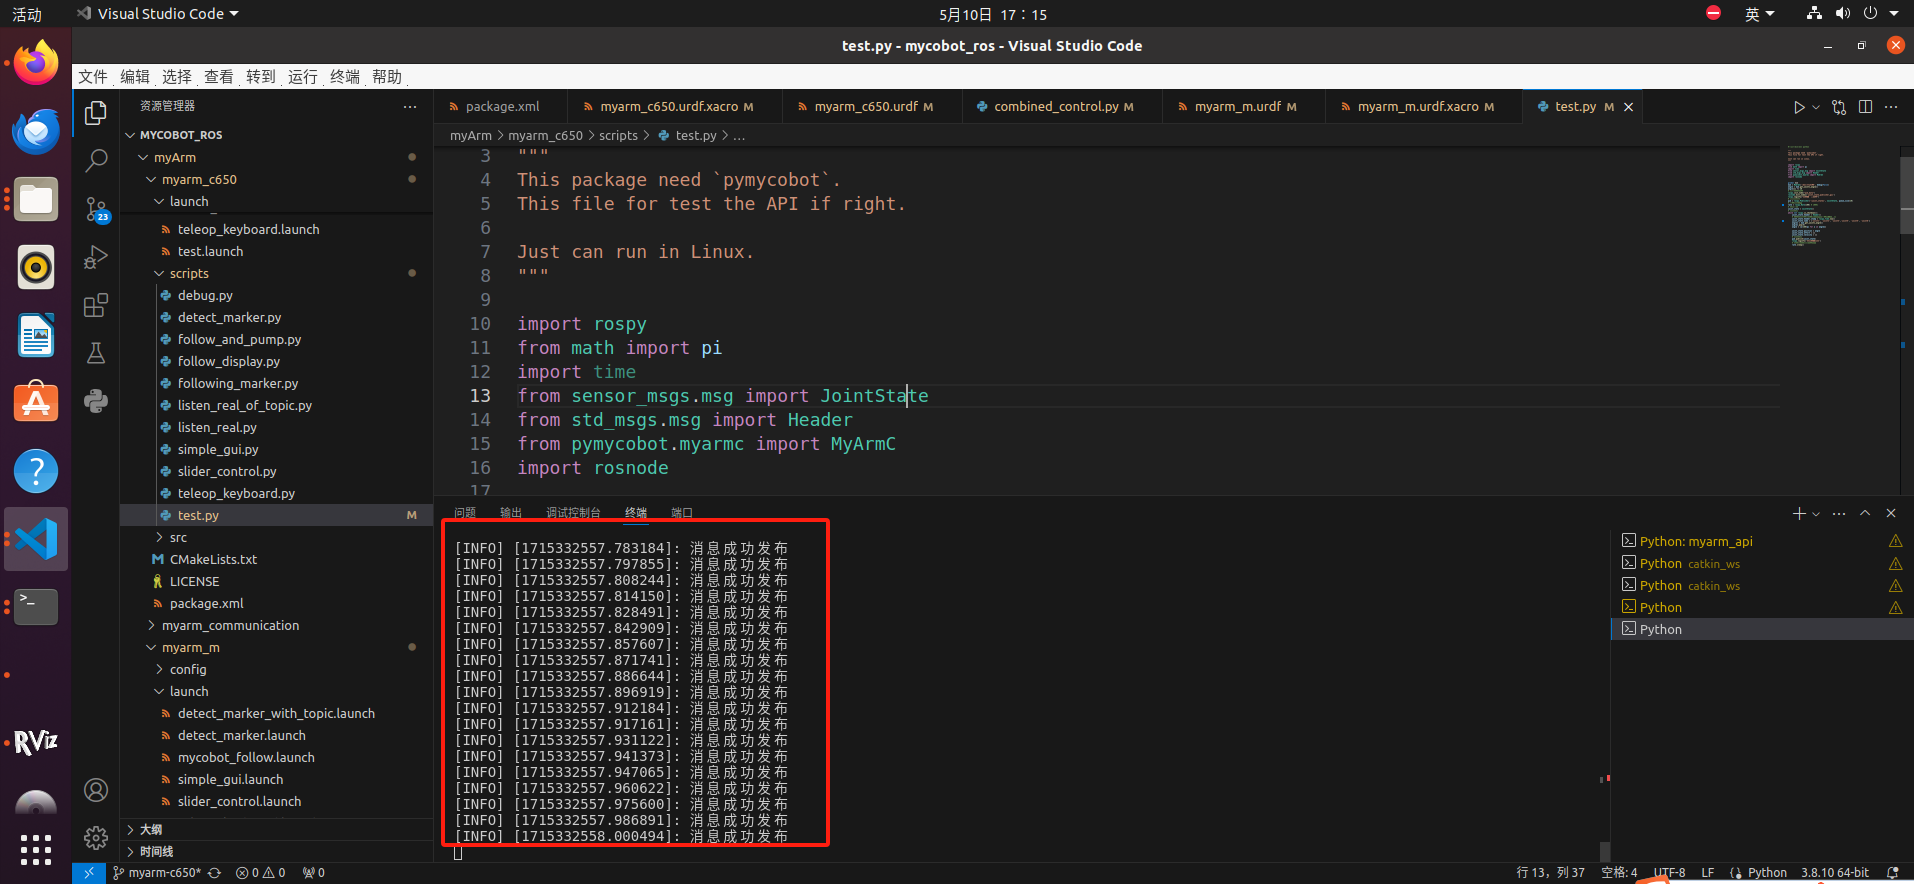Open the Testing flask view
1914x884 pixels.
tap(96, 353)
